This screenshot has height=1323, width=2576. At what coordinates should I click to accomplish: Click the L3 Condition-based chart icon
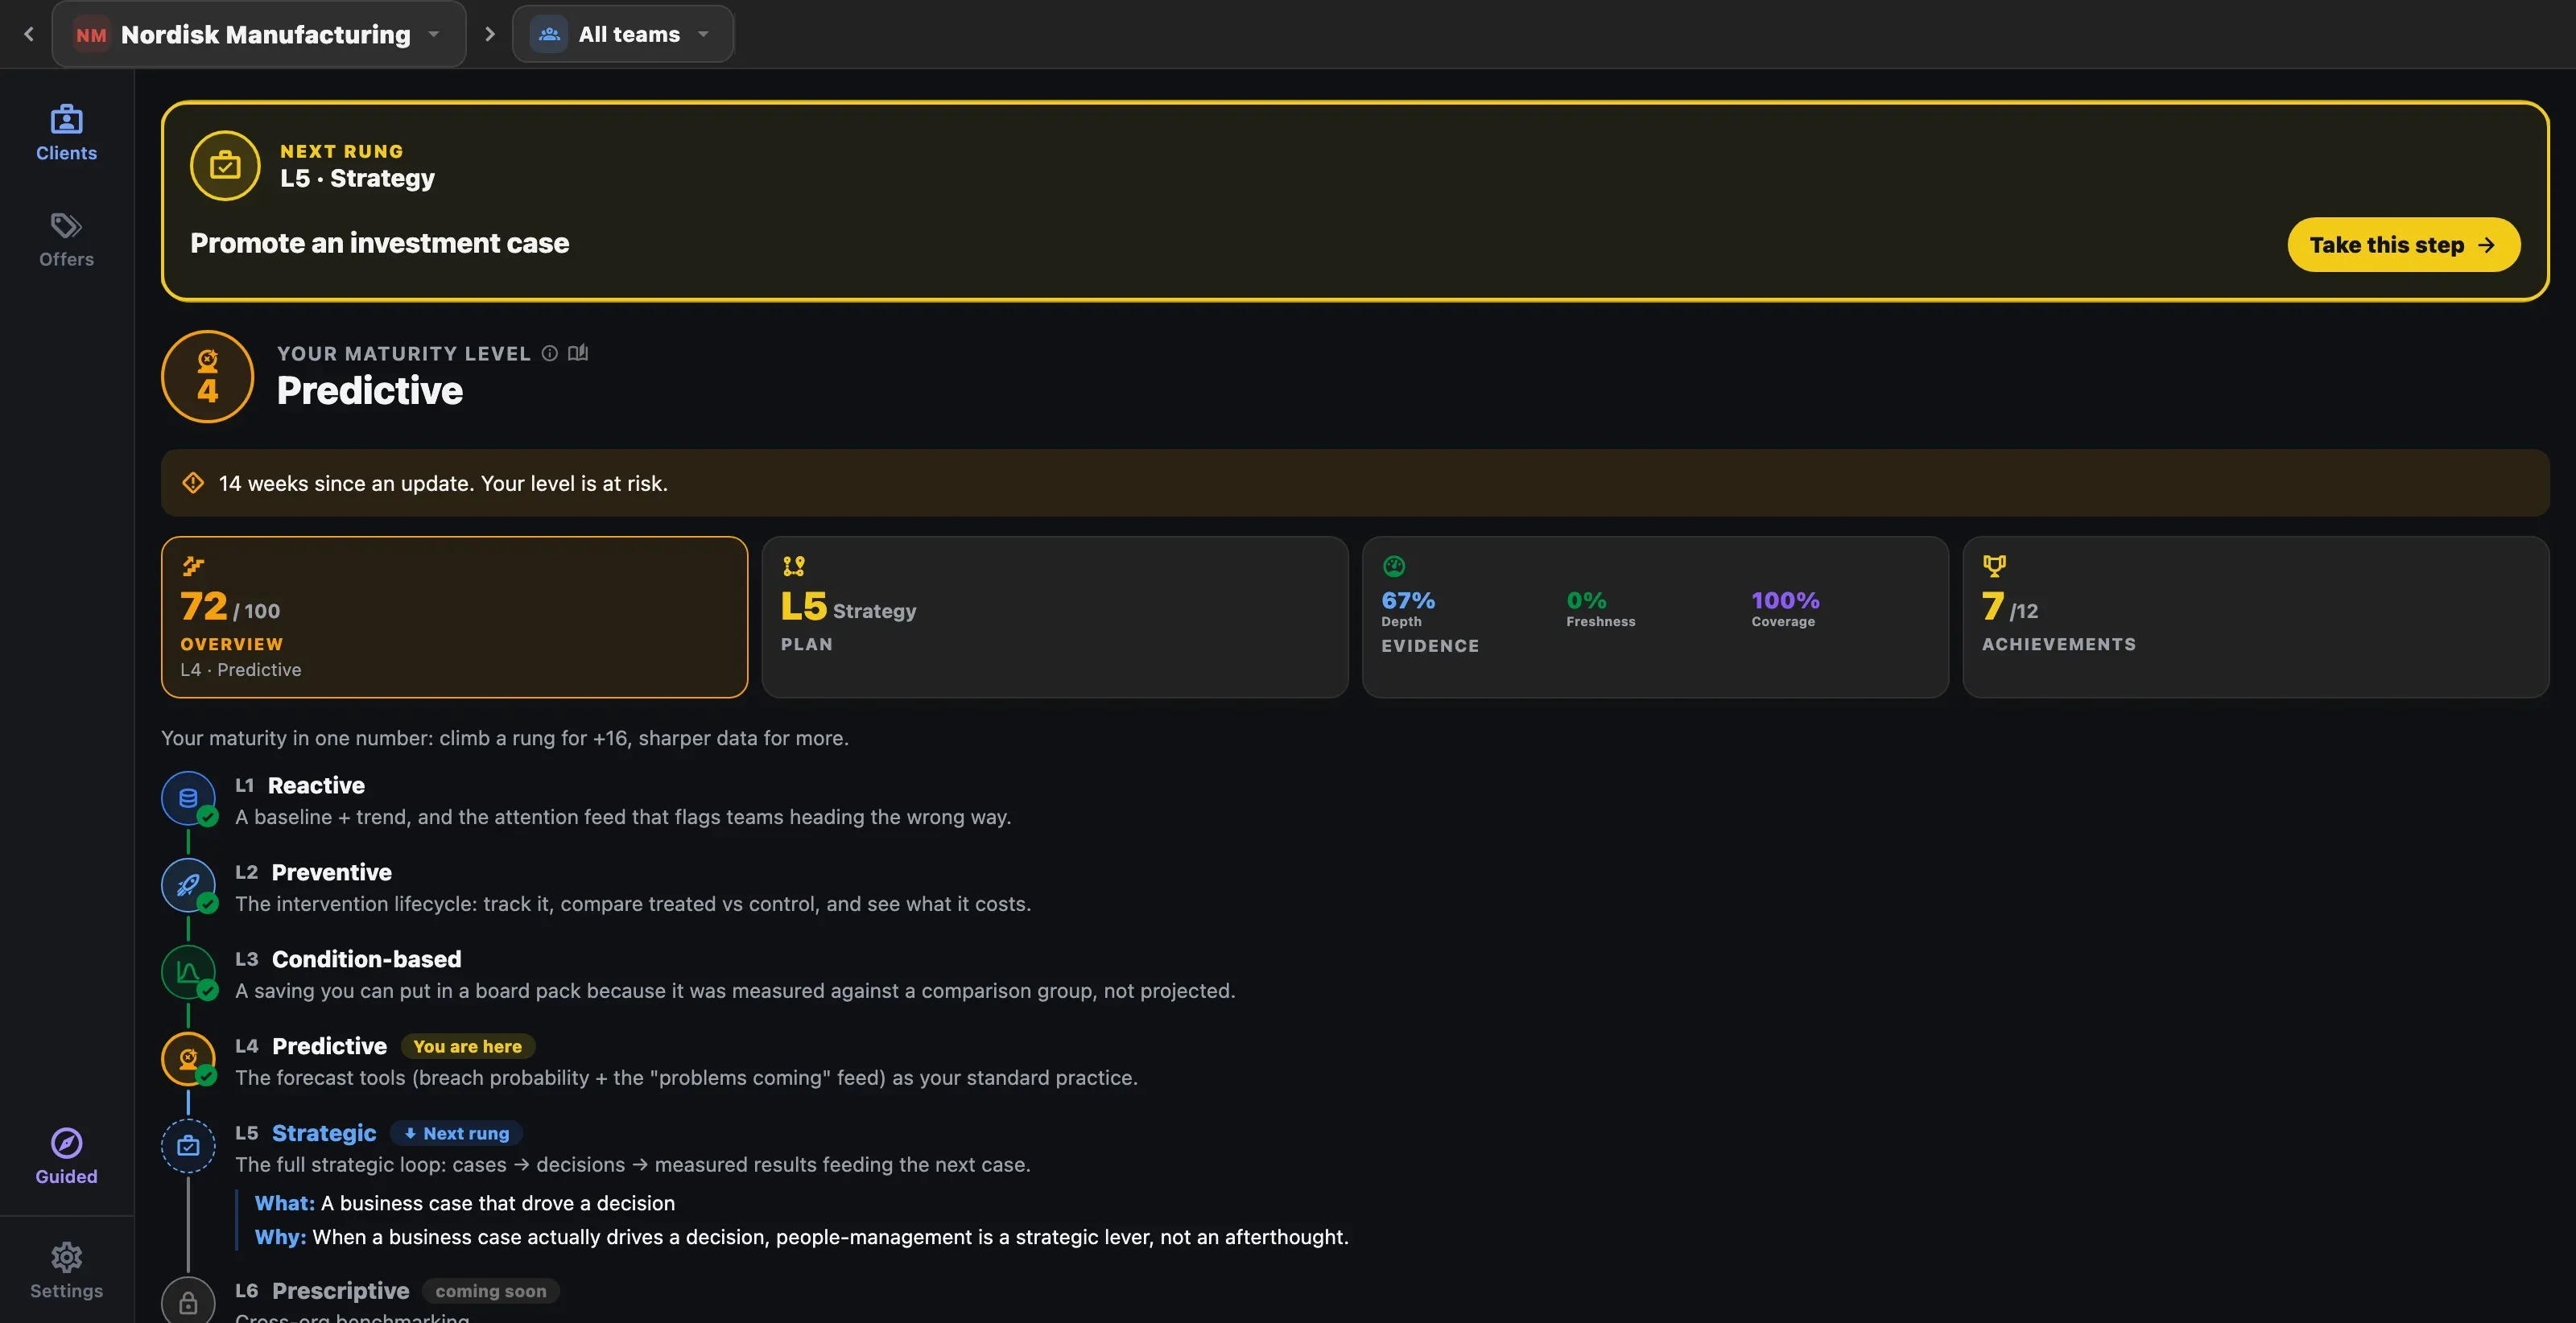click(x=188, y=972)
